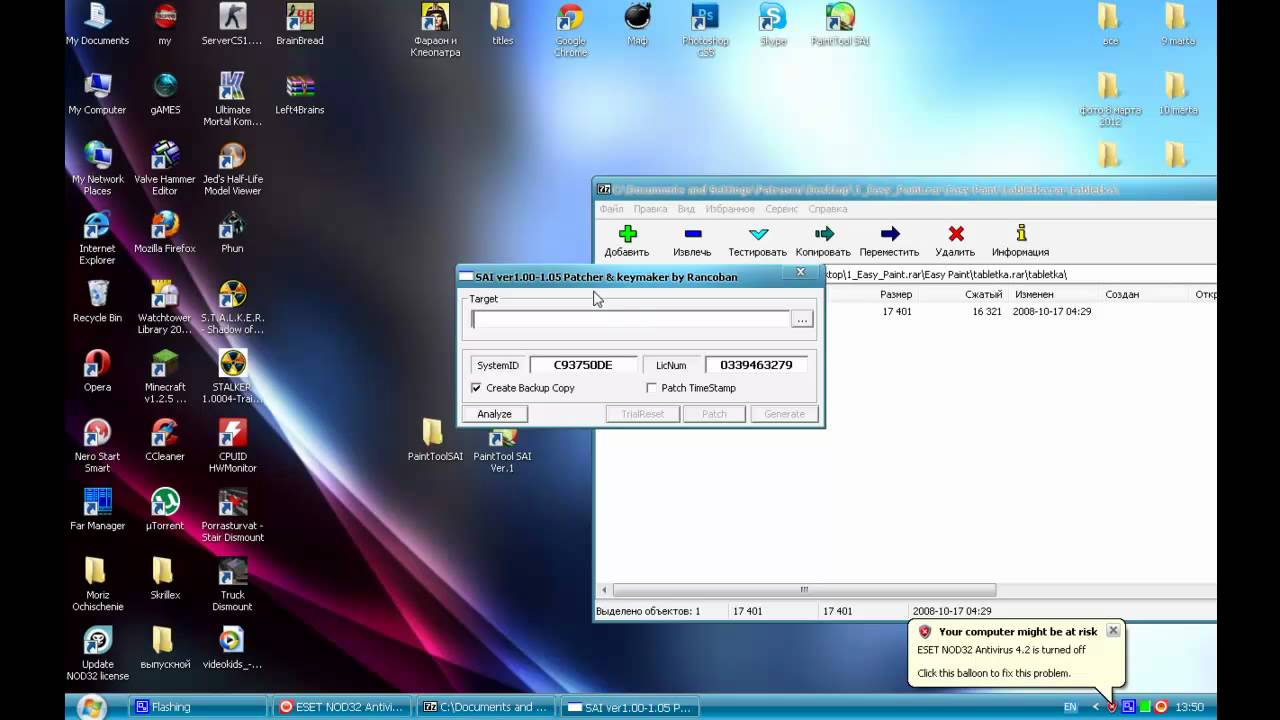
Task: Open the Избранное menu in 7-Zip
Action: (x=730, y=209)
